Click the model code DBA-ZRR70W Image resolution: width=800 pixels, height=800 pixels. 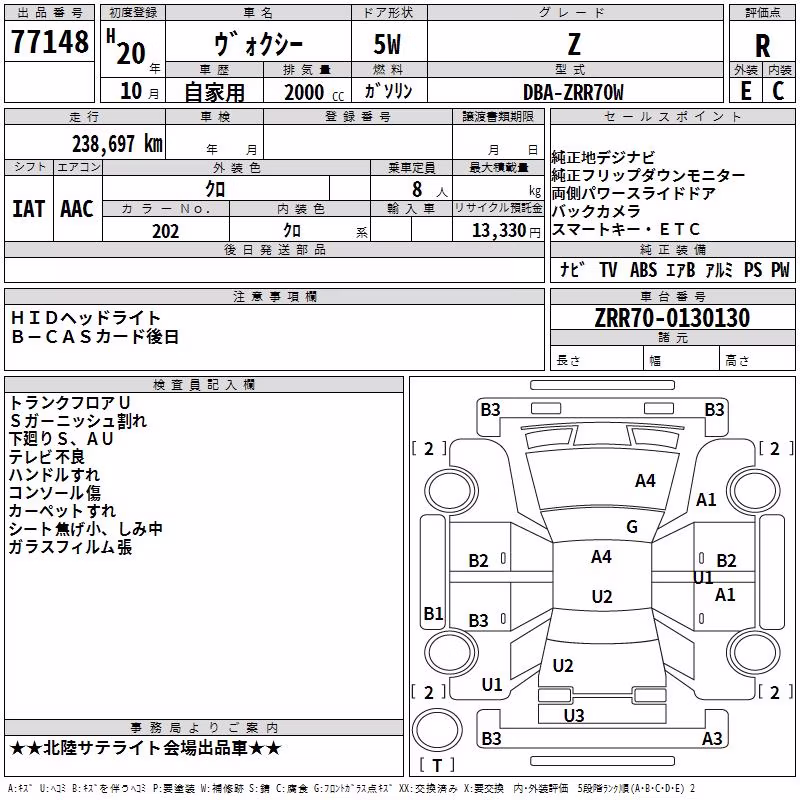pyautogui.click(x=573, y=92)
